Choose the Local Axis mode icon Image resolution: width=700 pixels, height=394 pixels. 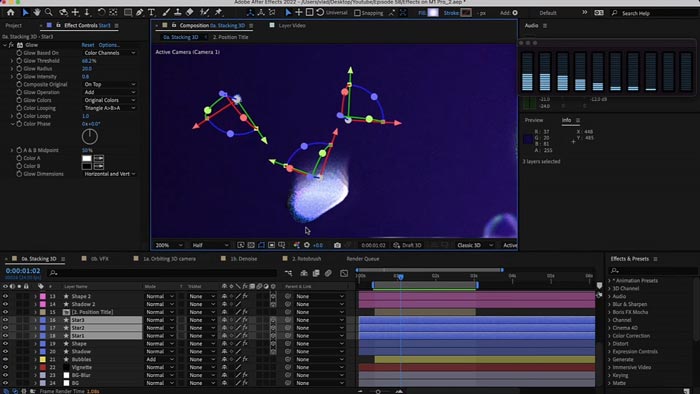(250, 12)
